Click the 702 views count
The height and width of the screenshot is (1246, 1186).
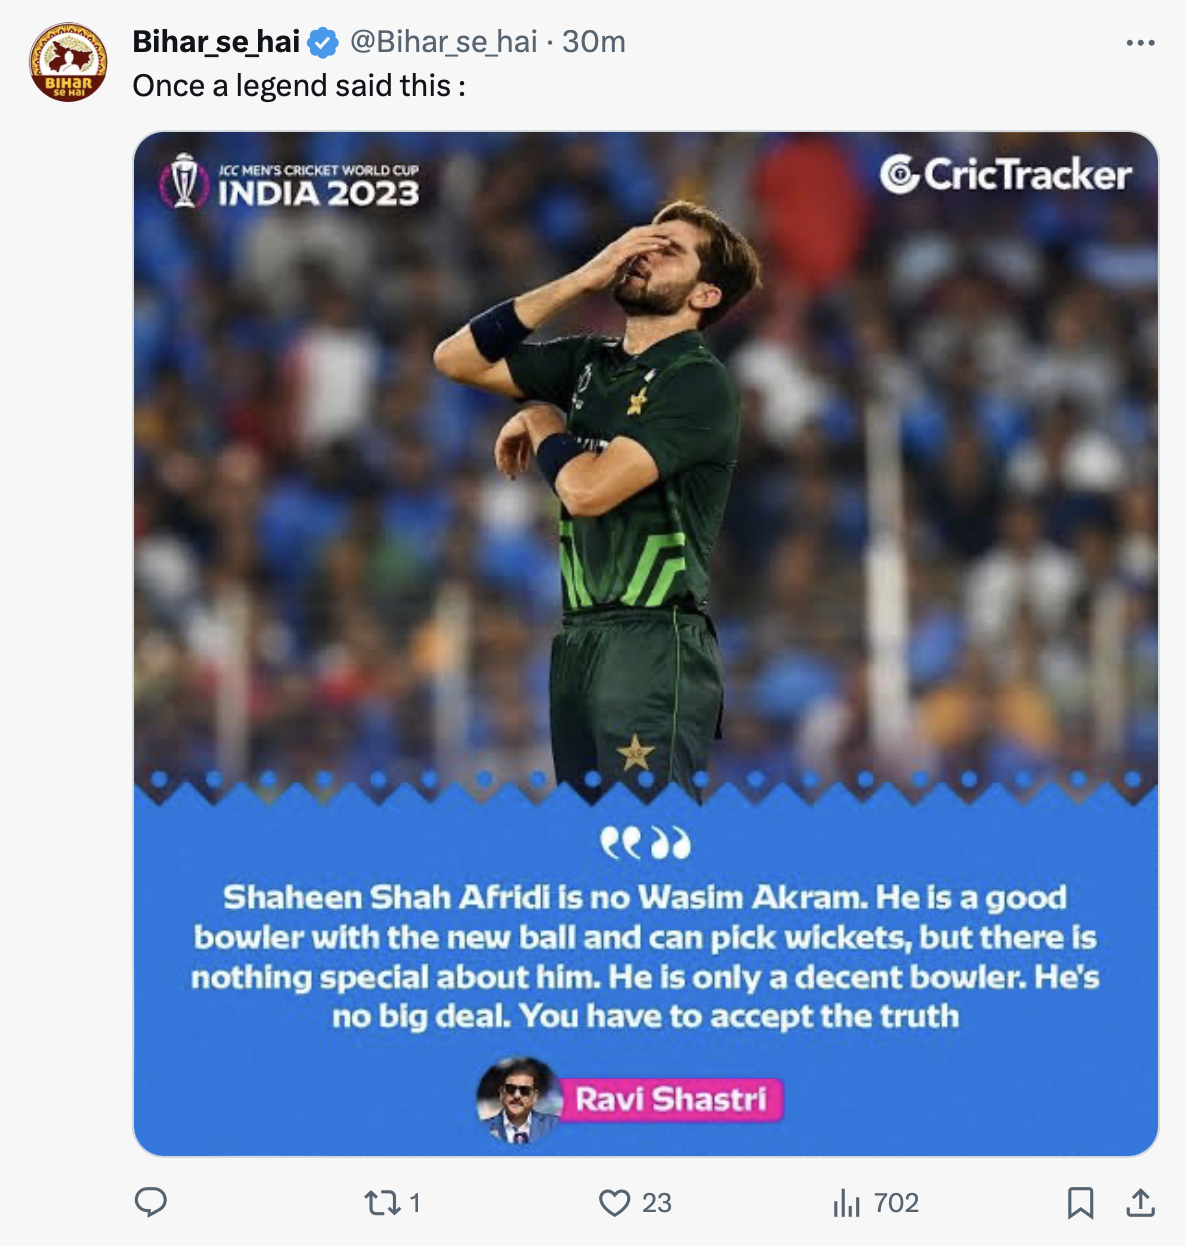895,1203
